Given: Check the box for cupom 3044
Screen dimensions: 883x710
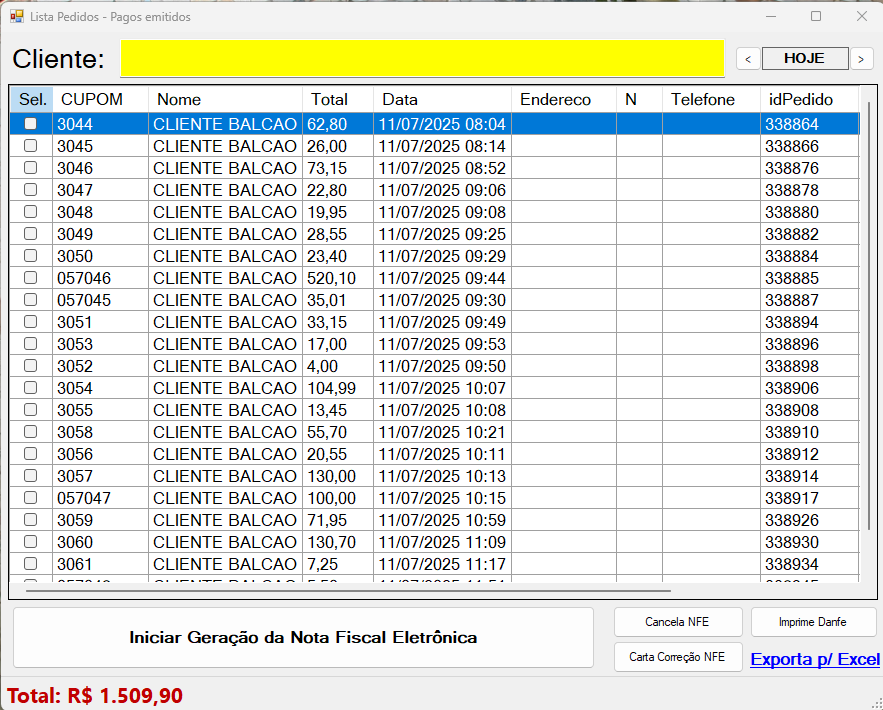Looking at the screenshot, I should click(x=31, y=124).
